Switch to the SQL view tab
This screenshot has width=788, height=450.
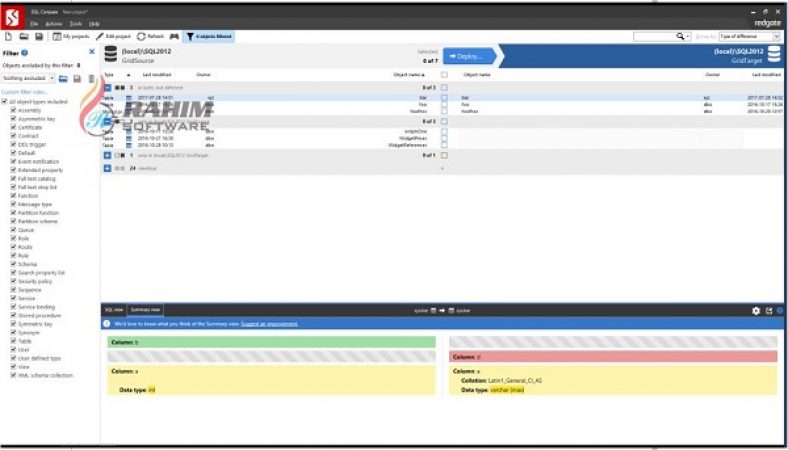[114, 310]
